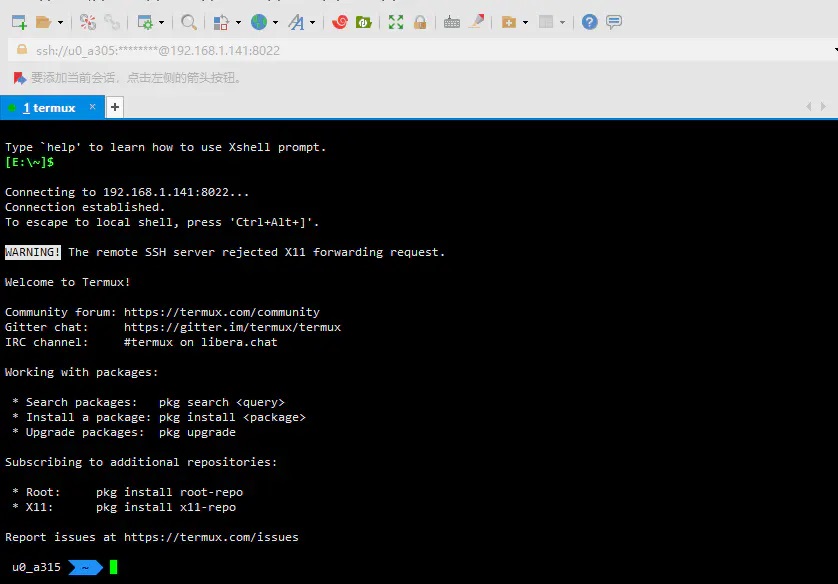This screenshot has height=584, width=838.
Task: Open the Find magnifier tool
Action: [x=189, y=22]
